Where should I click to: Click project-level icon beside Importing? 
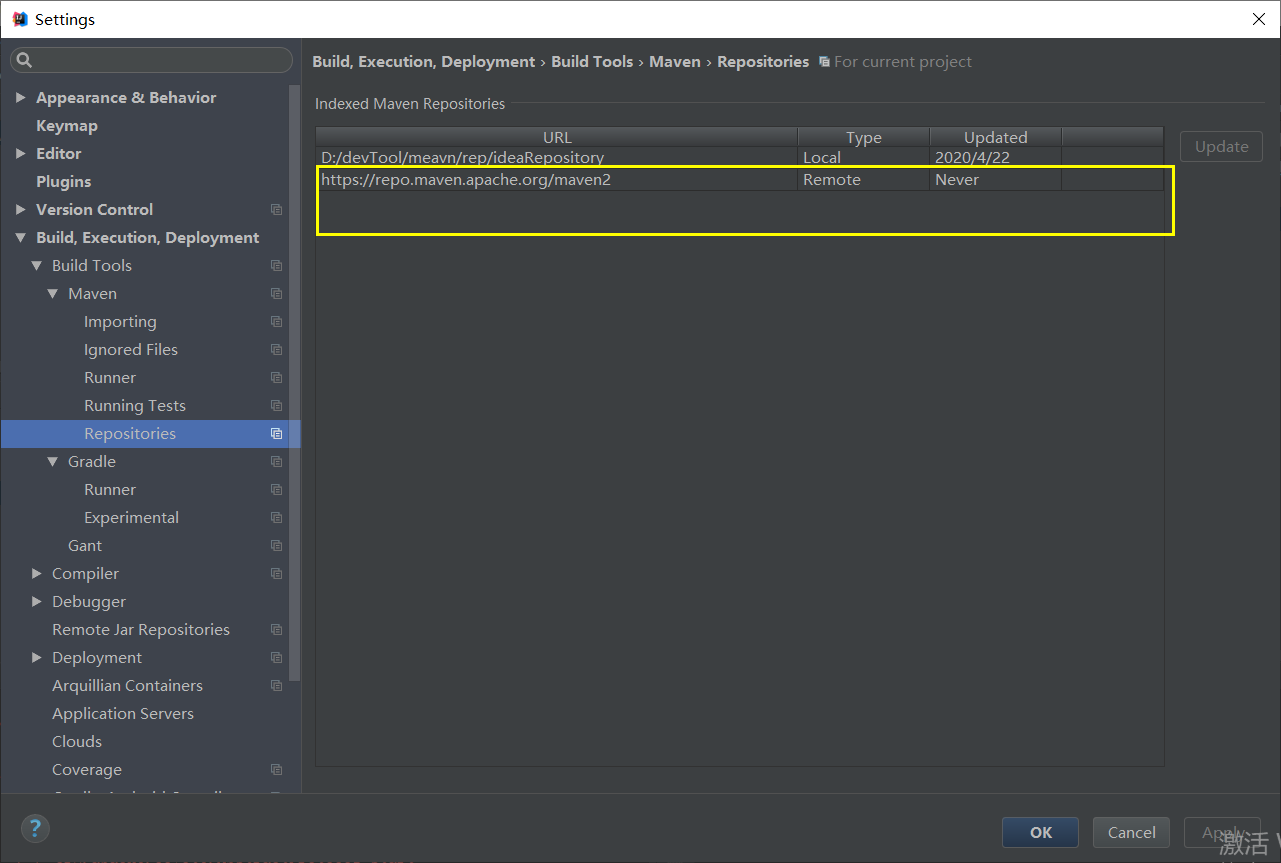pyautogui.click(x=276, y=322)
